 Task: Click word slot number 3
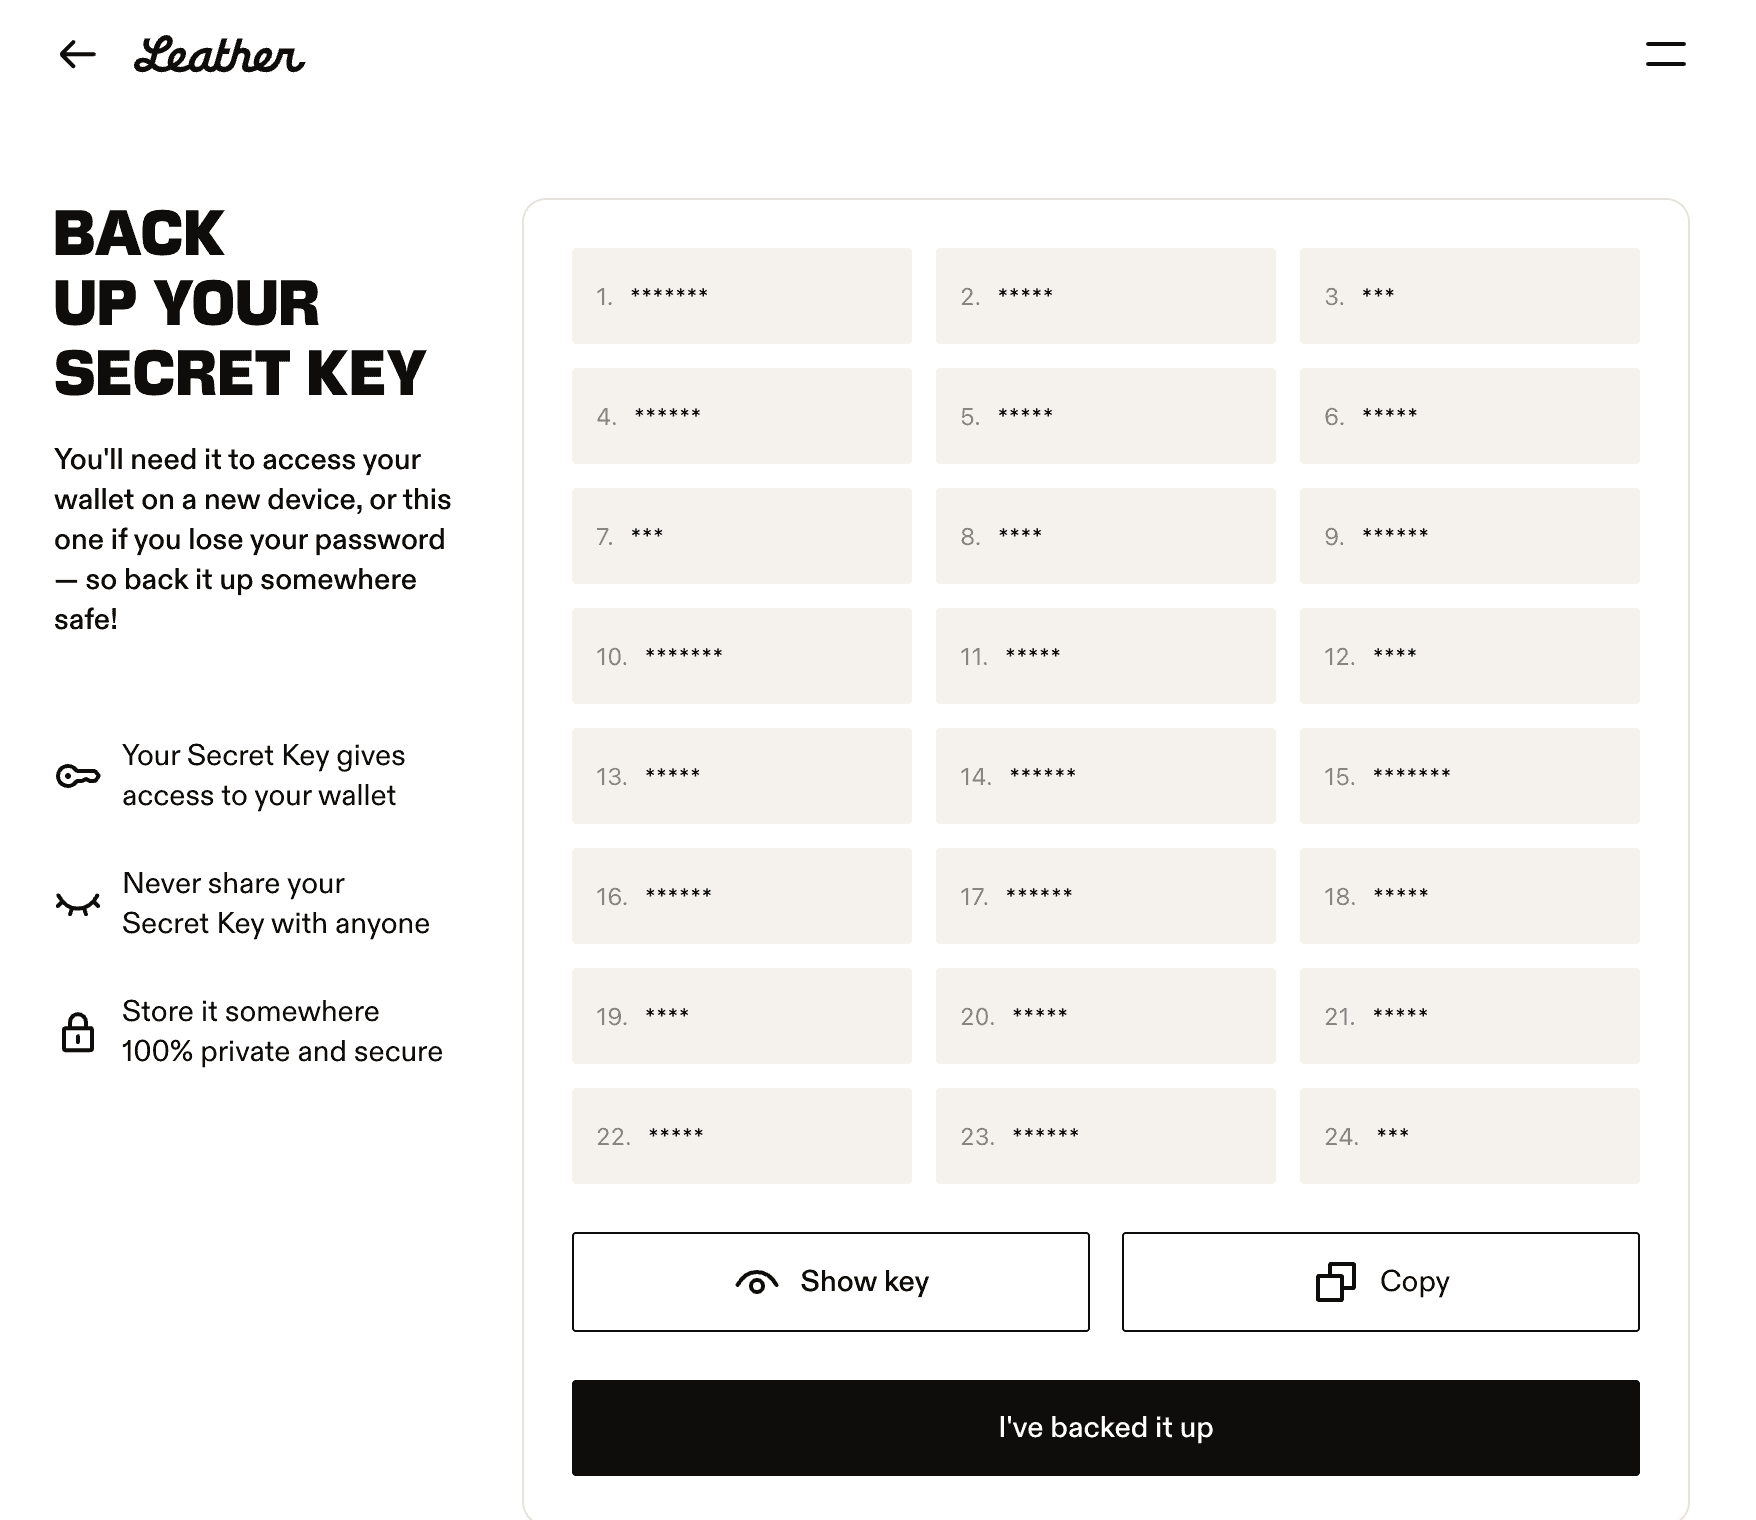coord(1469,296)
